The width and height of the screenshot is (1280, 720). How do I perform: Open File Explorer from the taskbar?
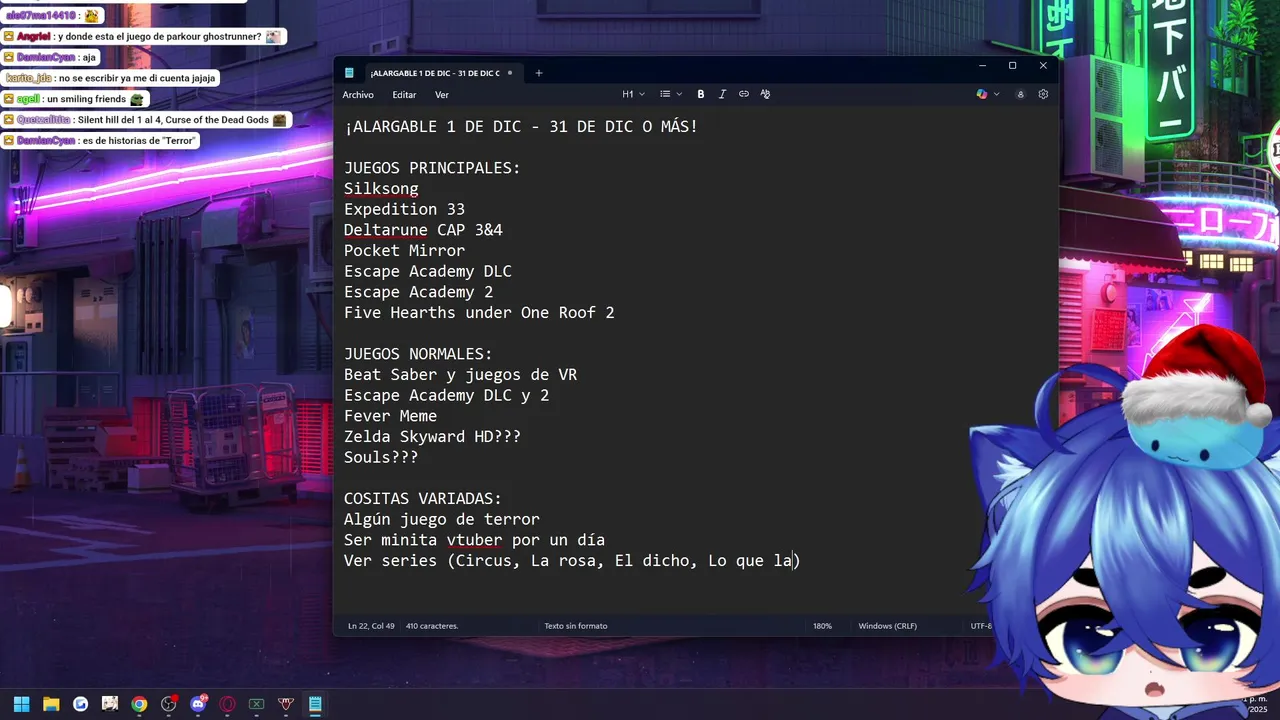click(51, 704)
